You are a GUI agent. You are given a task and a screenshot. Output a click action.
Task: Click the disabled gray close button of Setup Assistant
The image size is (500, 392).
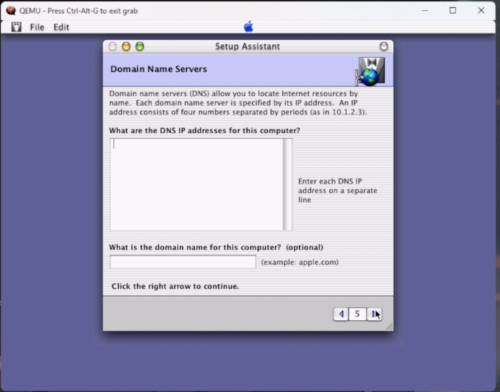[113, 47]
